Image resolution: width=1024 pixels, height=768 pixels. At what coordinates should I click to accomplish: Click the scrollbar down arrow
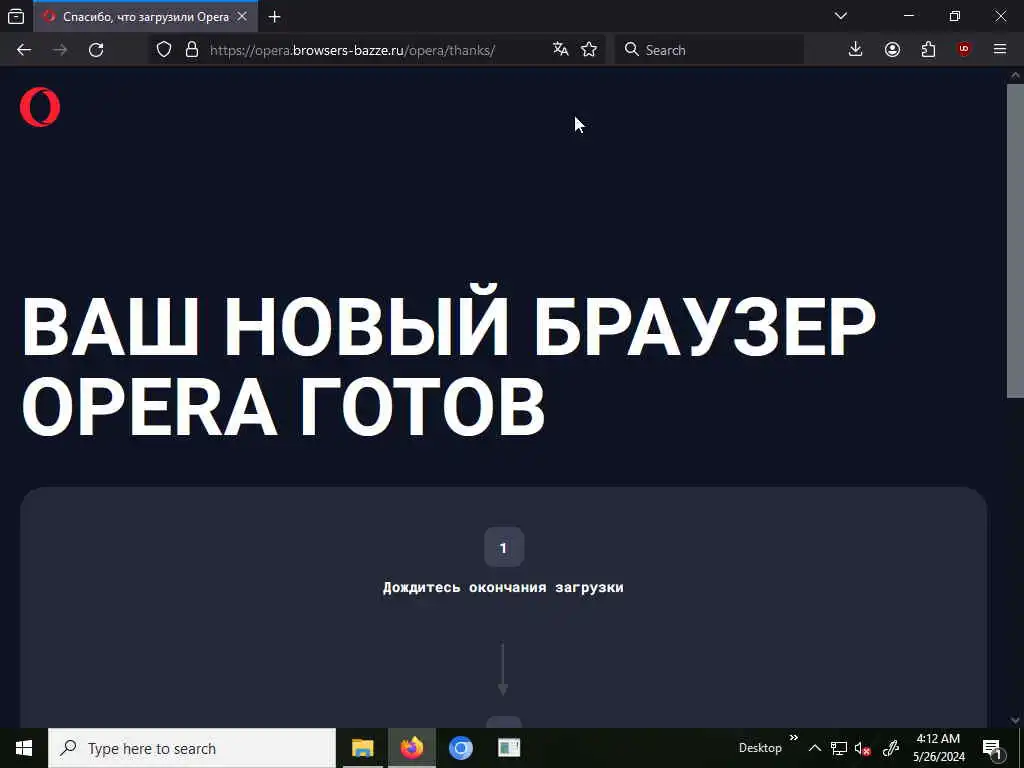pyautogui.click(x=1016, y=721)
